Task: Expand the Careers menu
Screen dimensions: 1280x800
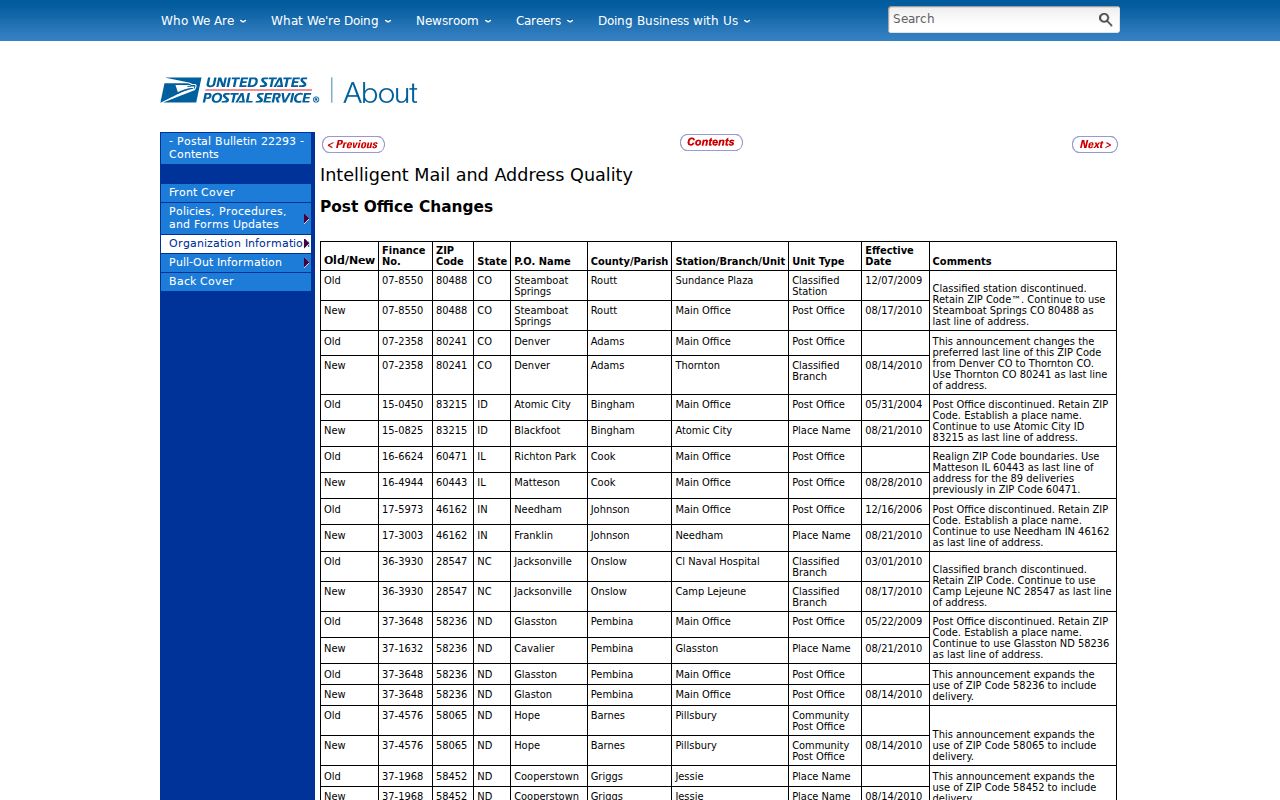Action: (545, 20)
